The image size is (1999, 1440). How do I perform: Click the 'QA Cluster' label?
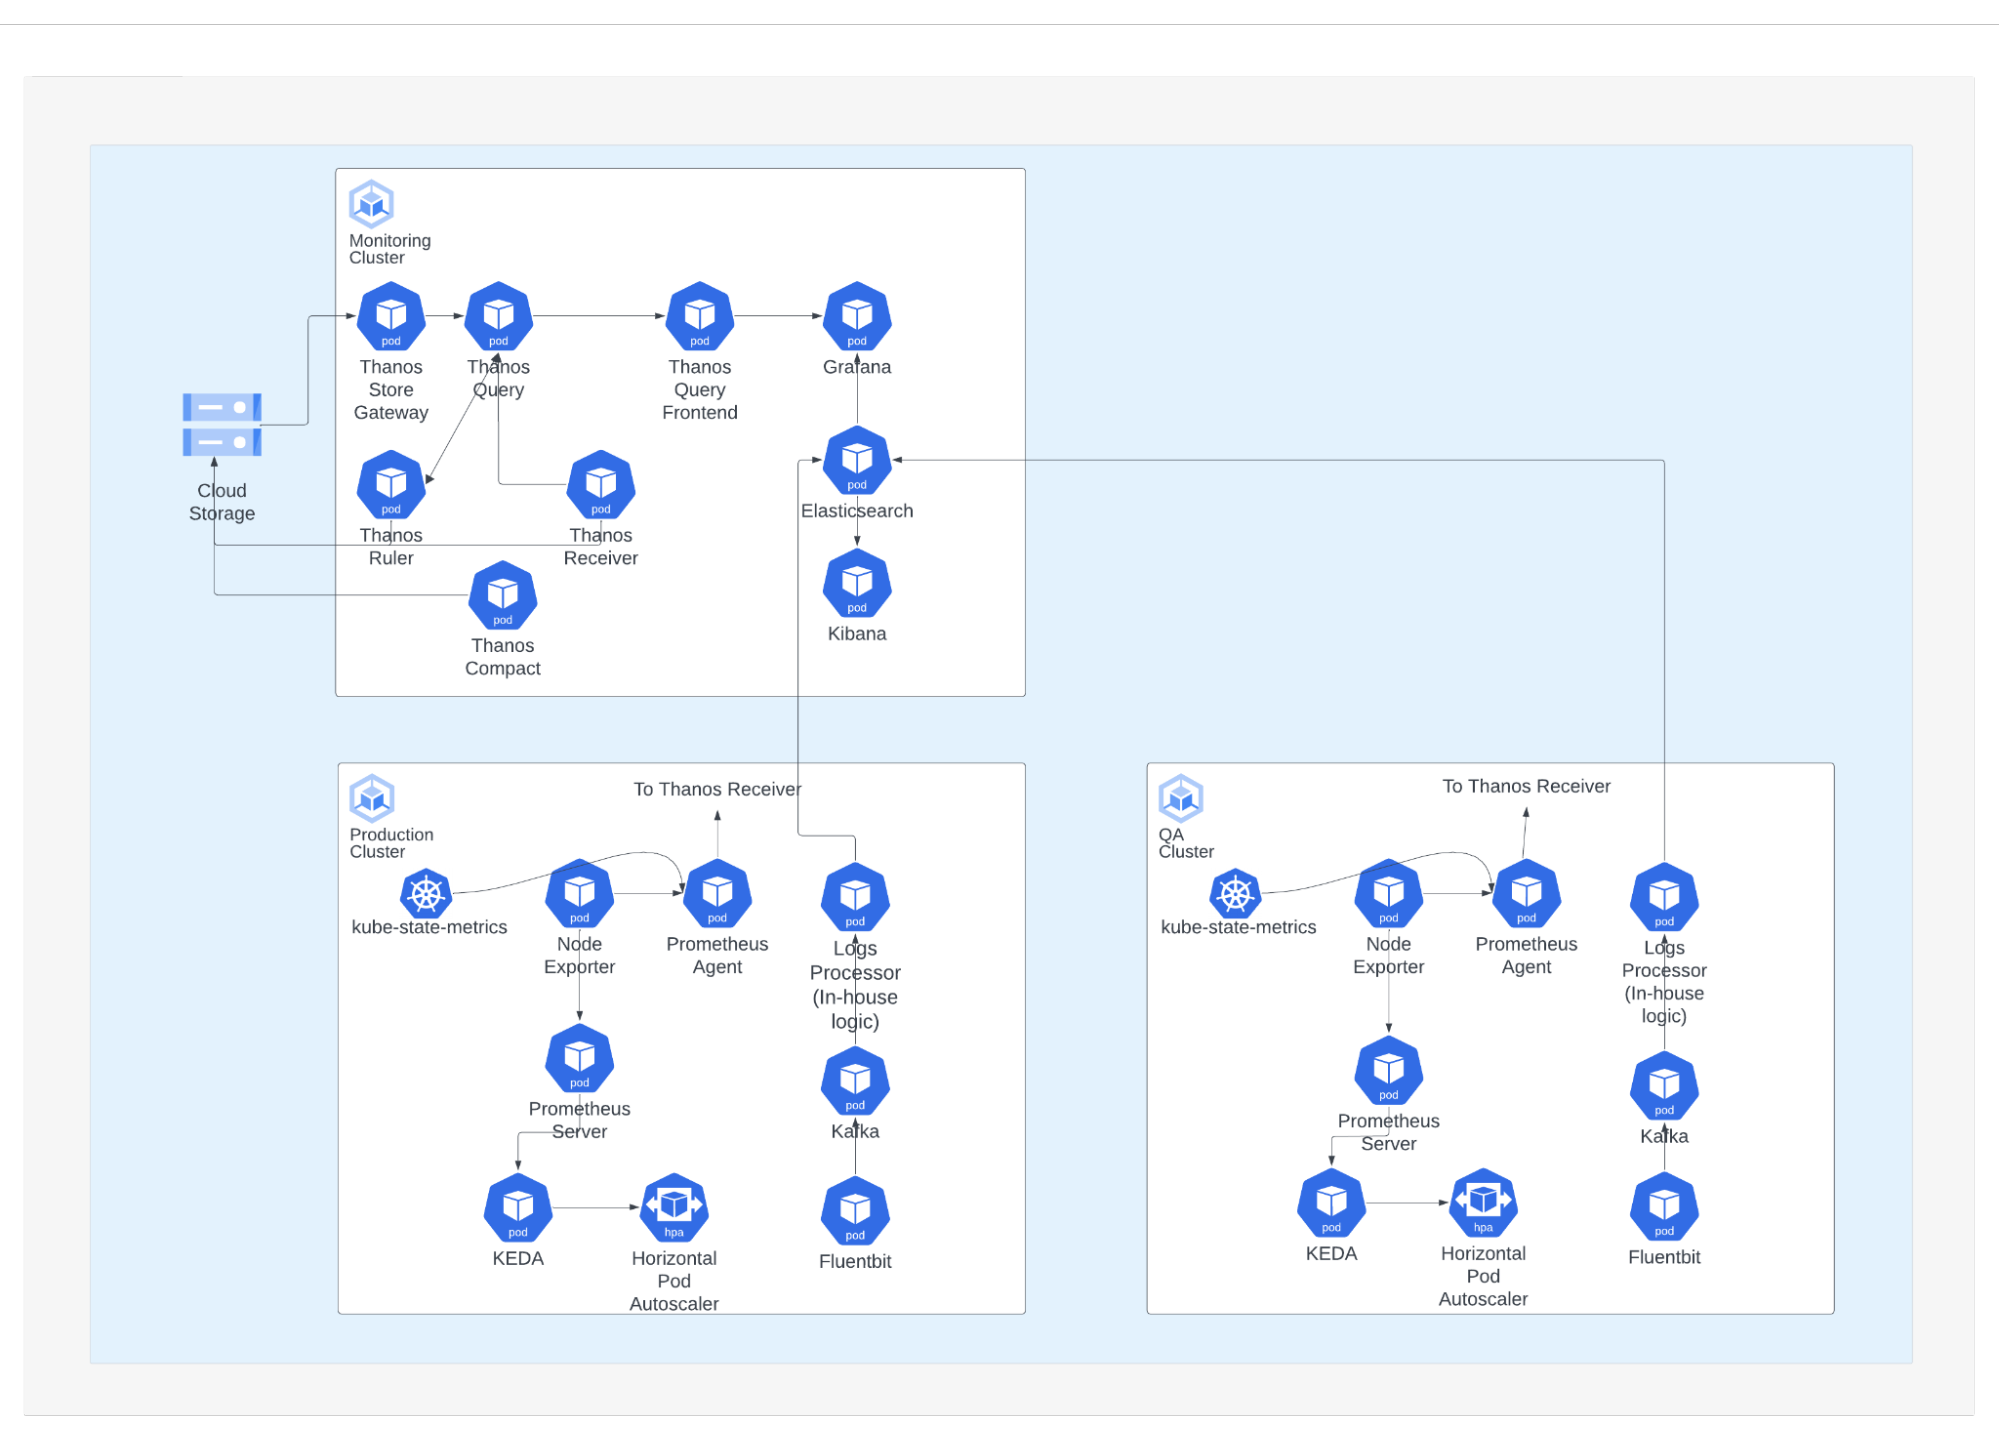1186,843
